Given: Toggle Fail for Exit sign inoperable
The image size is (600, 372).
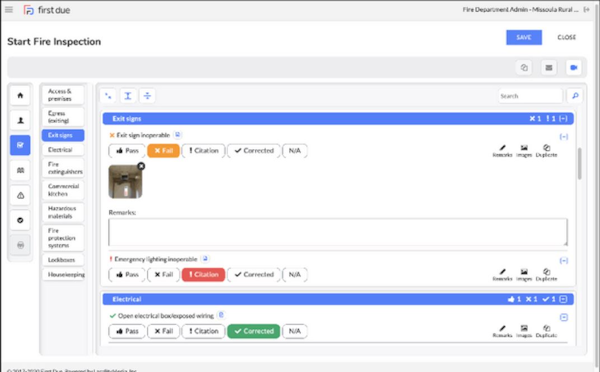Looking at the screenshot, I should point(163,151).
